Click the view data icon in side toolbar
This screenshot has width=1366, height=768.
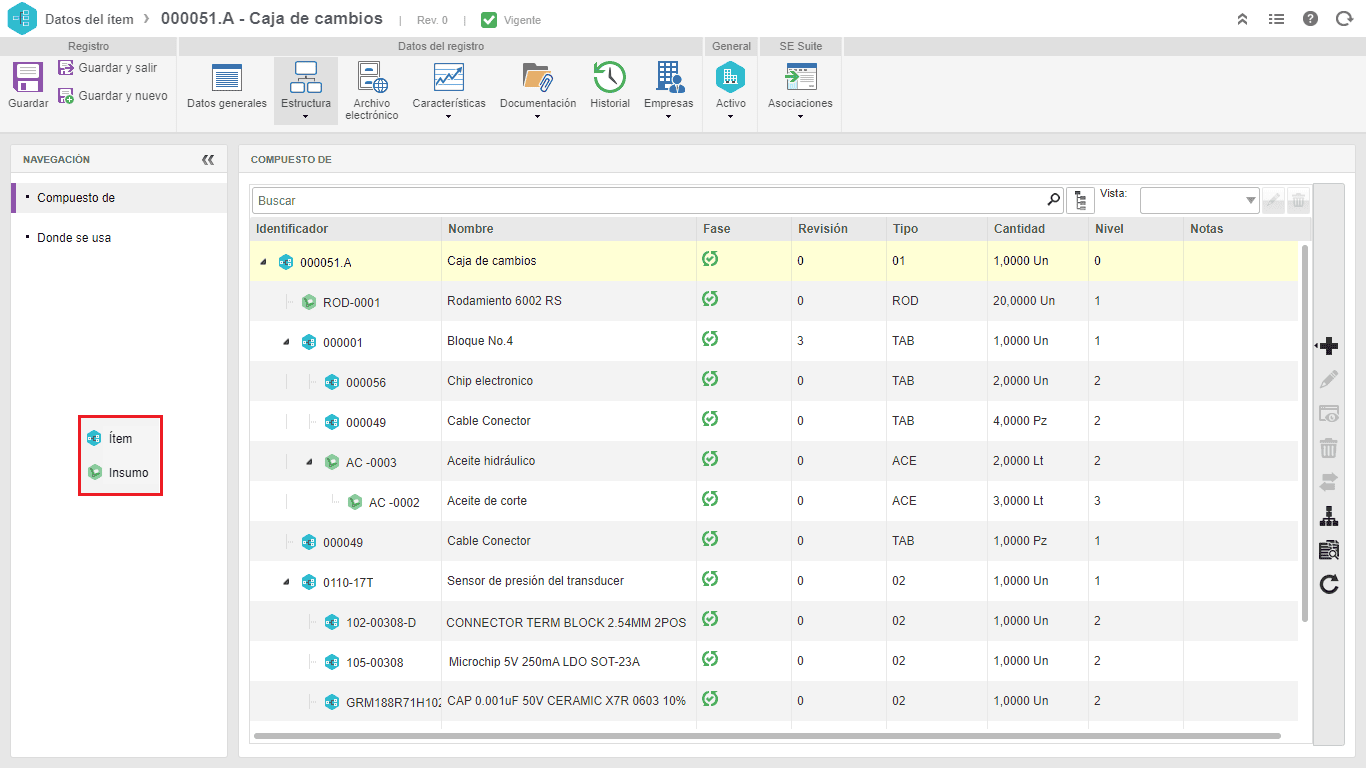click(x=1329, y=414)
